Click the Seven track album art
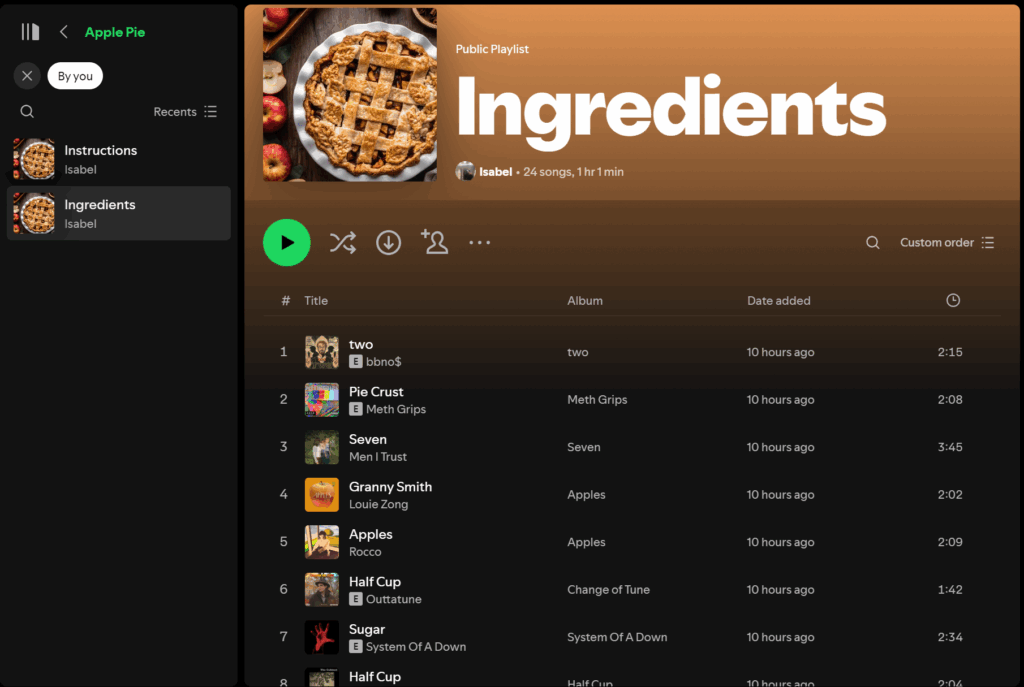 (x=322, y=447)
